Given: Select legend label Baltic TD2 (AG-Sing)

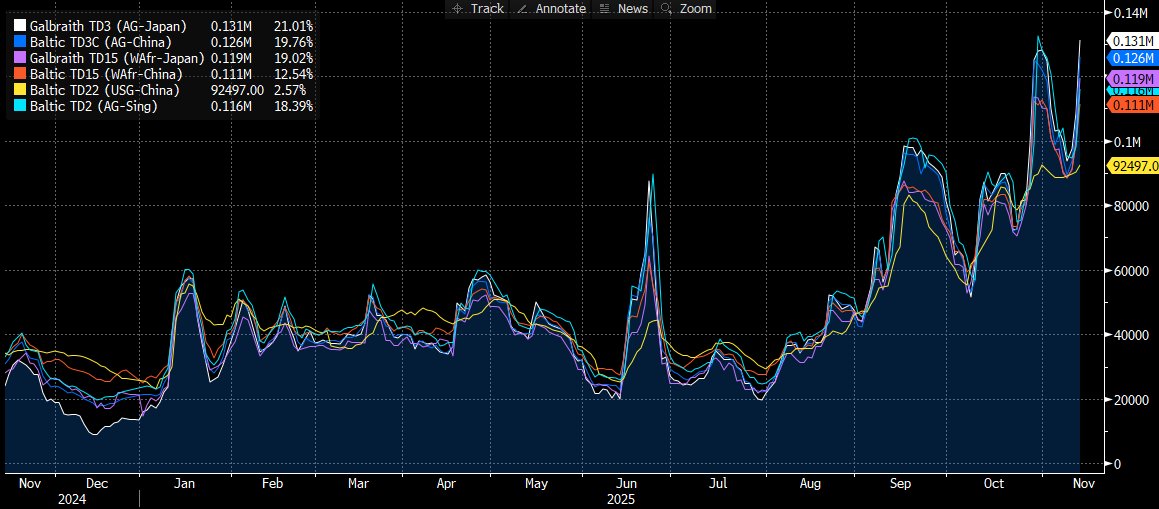Looking at the screenshot, I should click(x=94, y=106).
